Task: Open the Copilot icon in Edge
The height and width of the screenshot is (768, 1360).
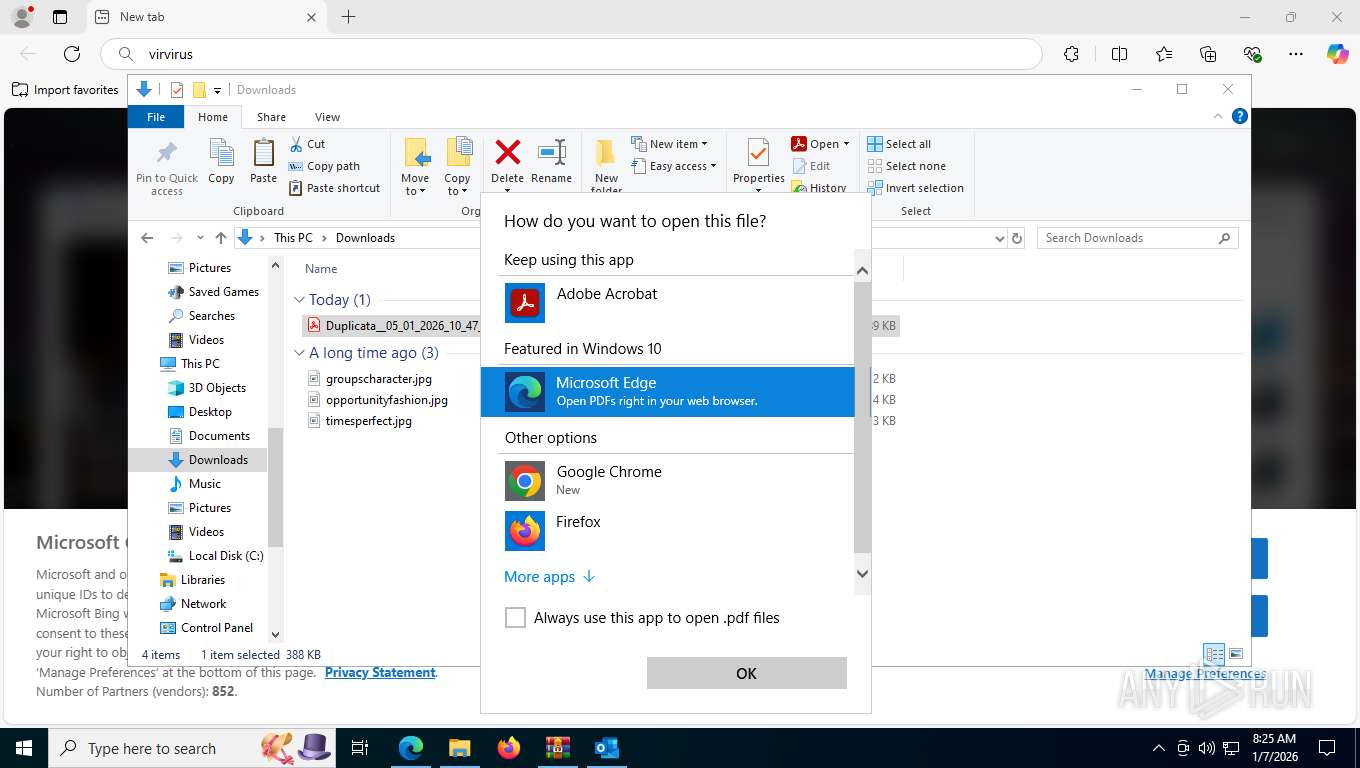Action: click(x=1337, y=54)
